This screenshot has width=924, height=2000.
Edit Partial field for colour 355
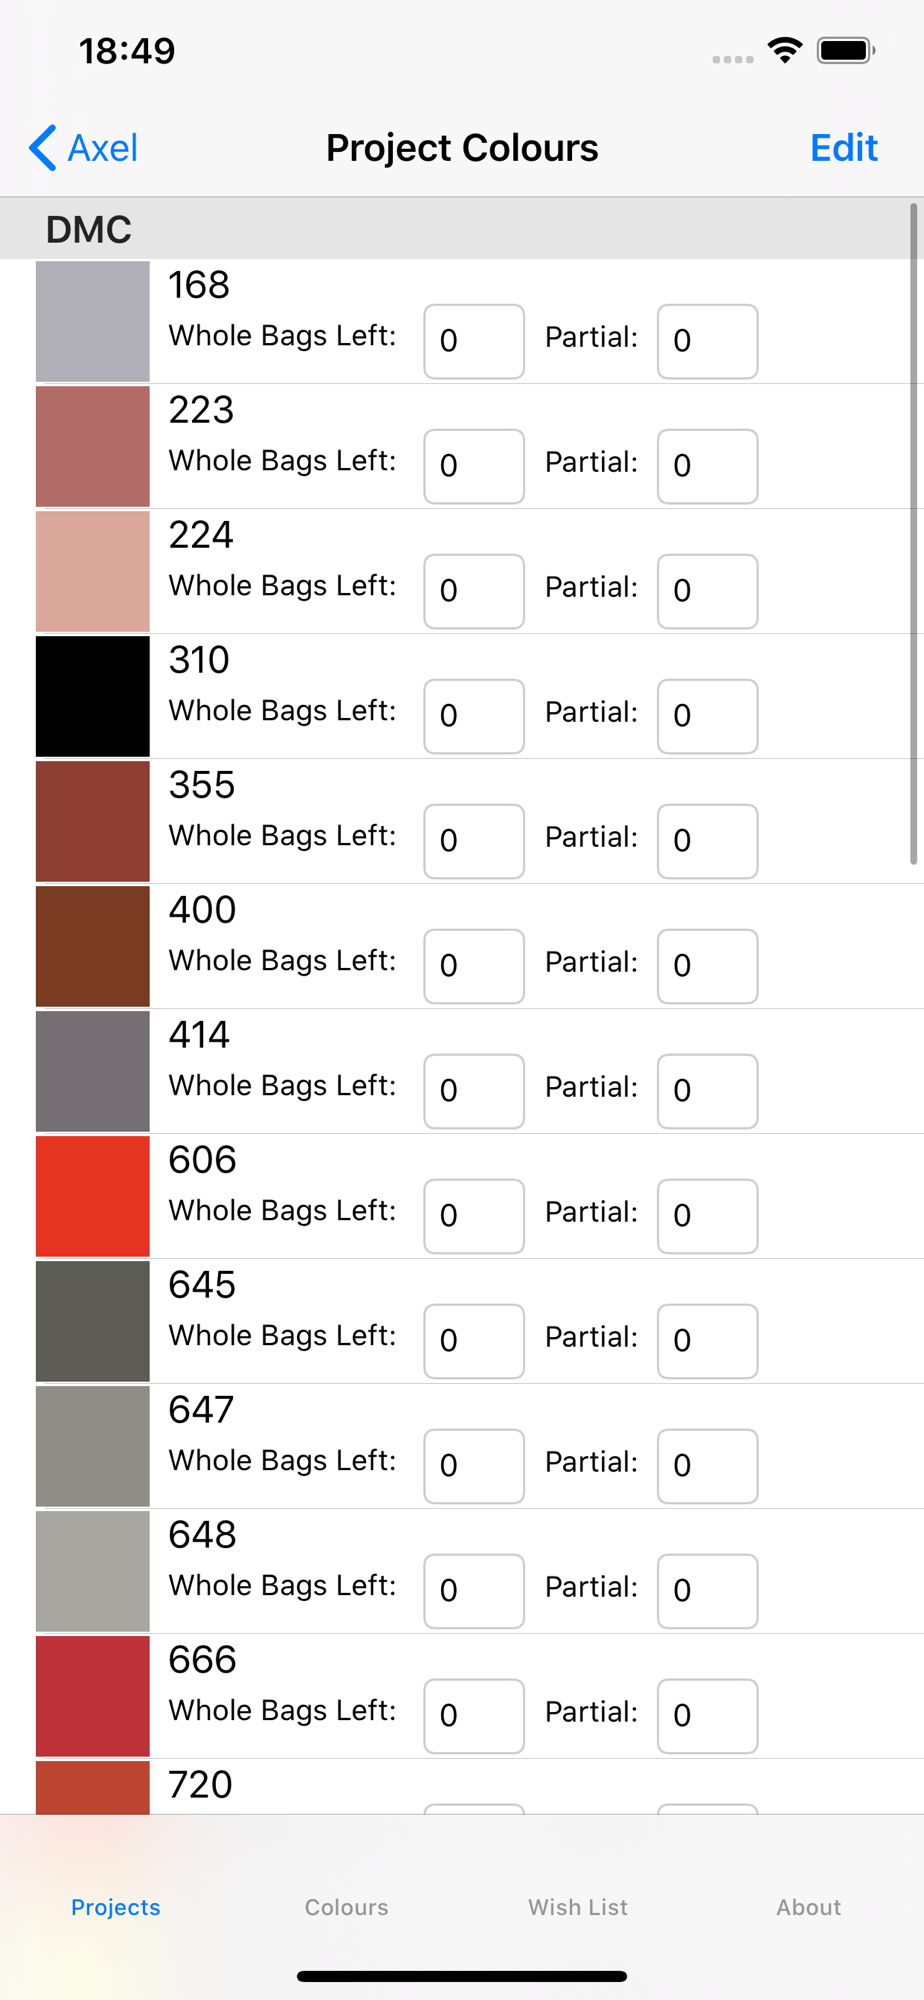pyautogui.click(x=707, y=841)
